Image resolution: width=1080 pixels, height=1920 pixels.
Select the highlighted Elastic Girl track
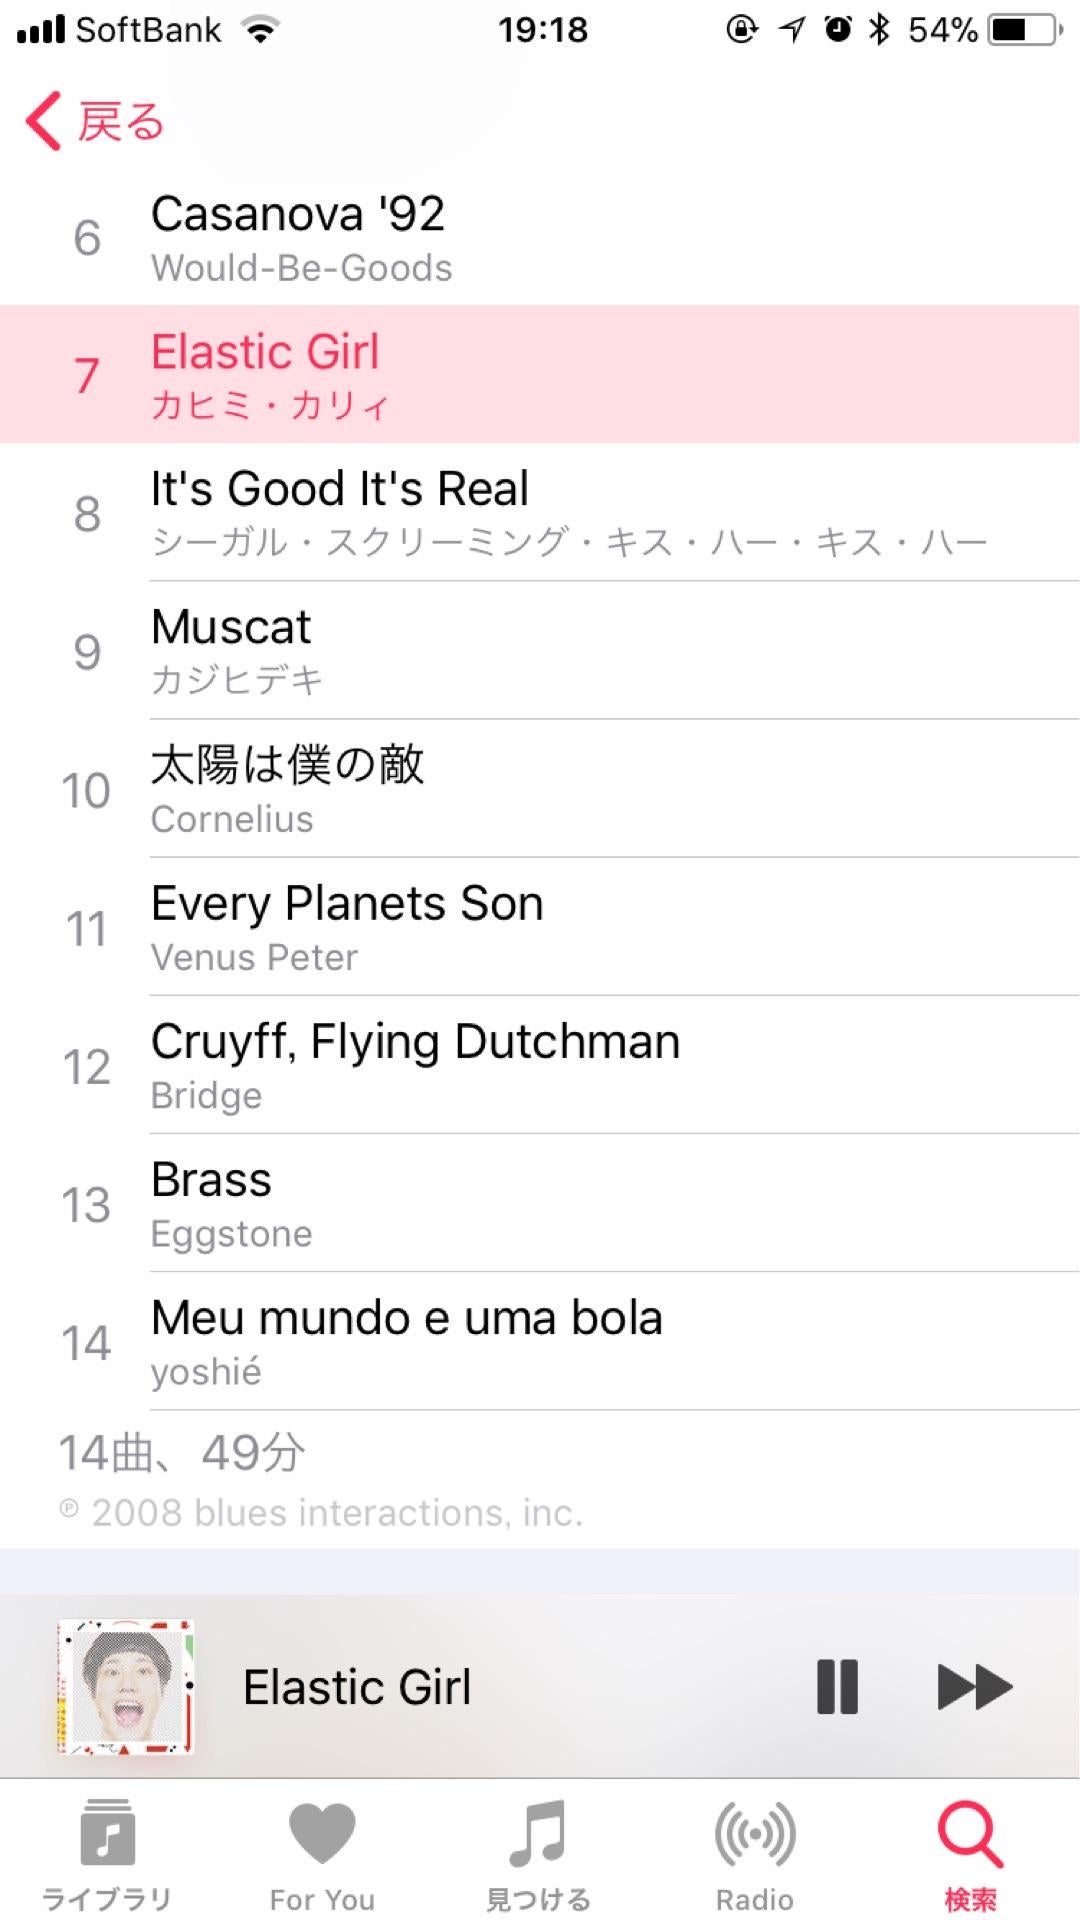540,375
